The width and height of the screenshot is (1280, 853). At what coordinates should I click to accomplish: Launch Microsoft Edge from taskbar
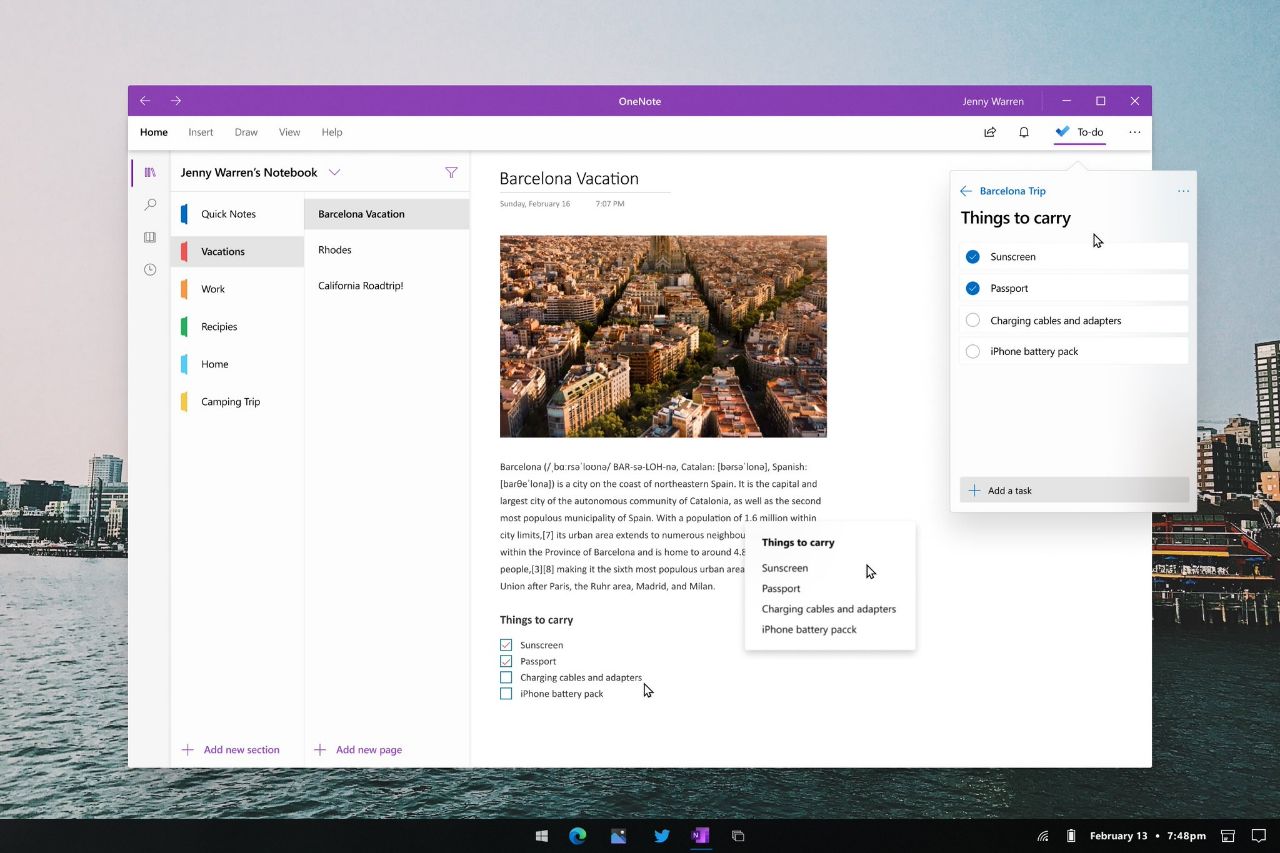click(x=578, y=836)
